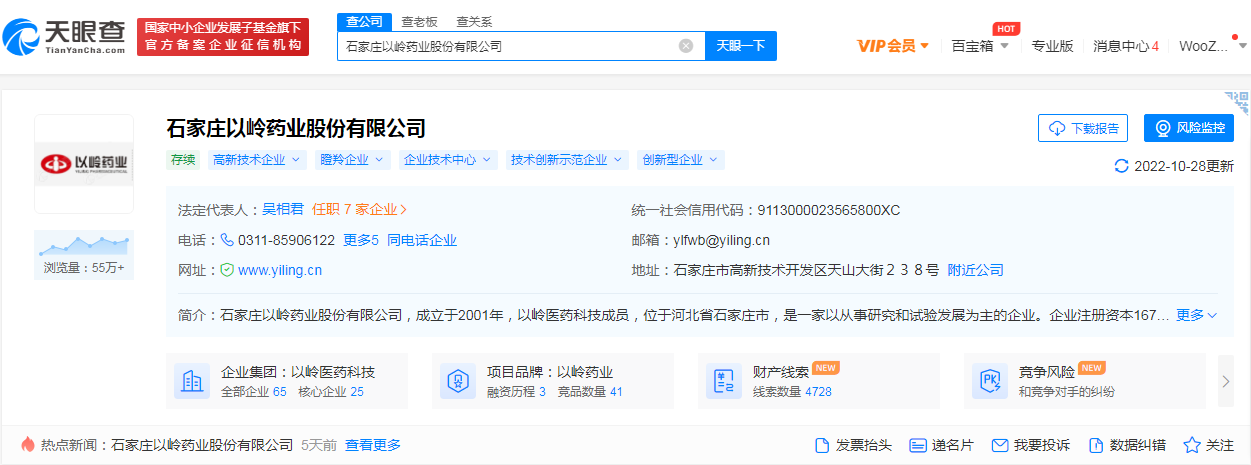Click the 项目品牌 card icon
Viewport: 1251px width, 465px height.
pyautogui.click(x=458, y=381)
